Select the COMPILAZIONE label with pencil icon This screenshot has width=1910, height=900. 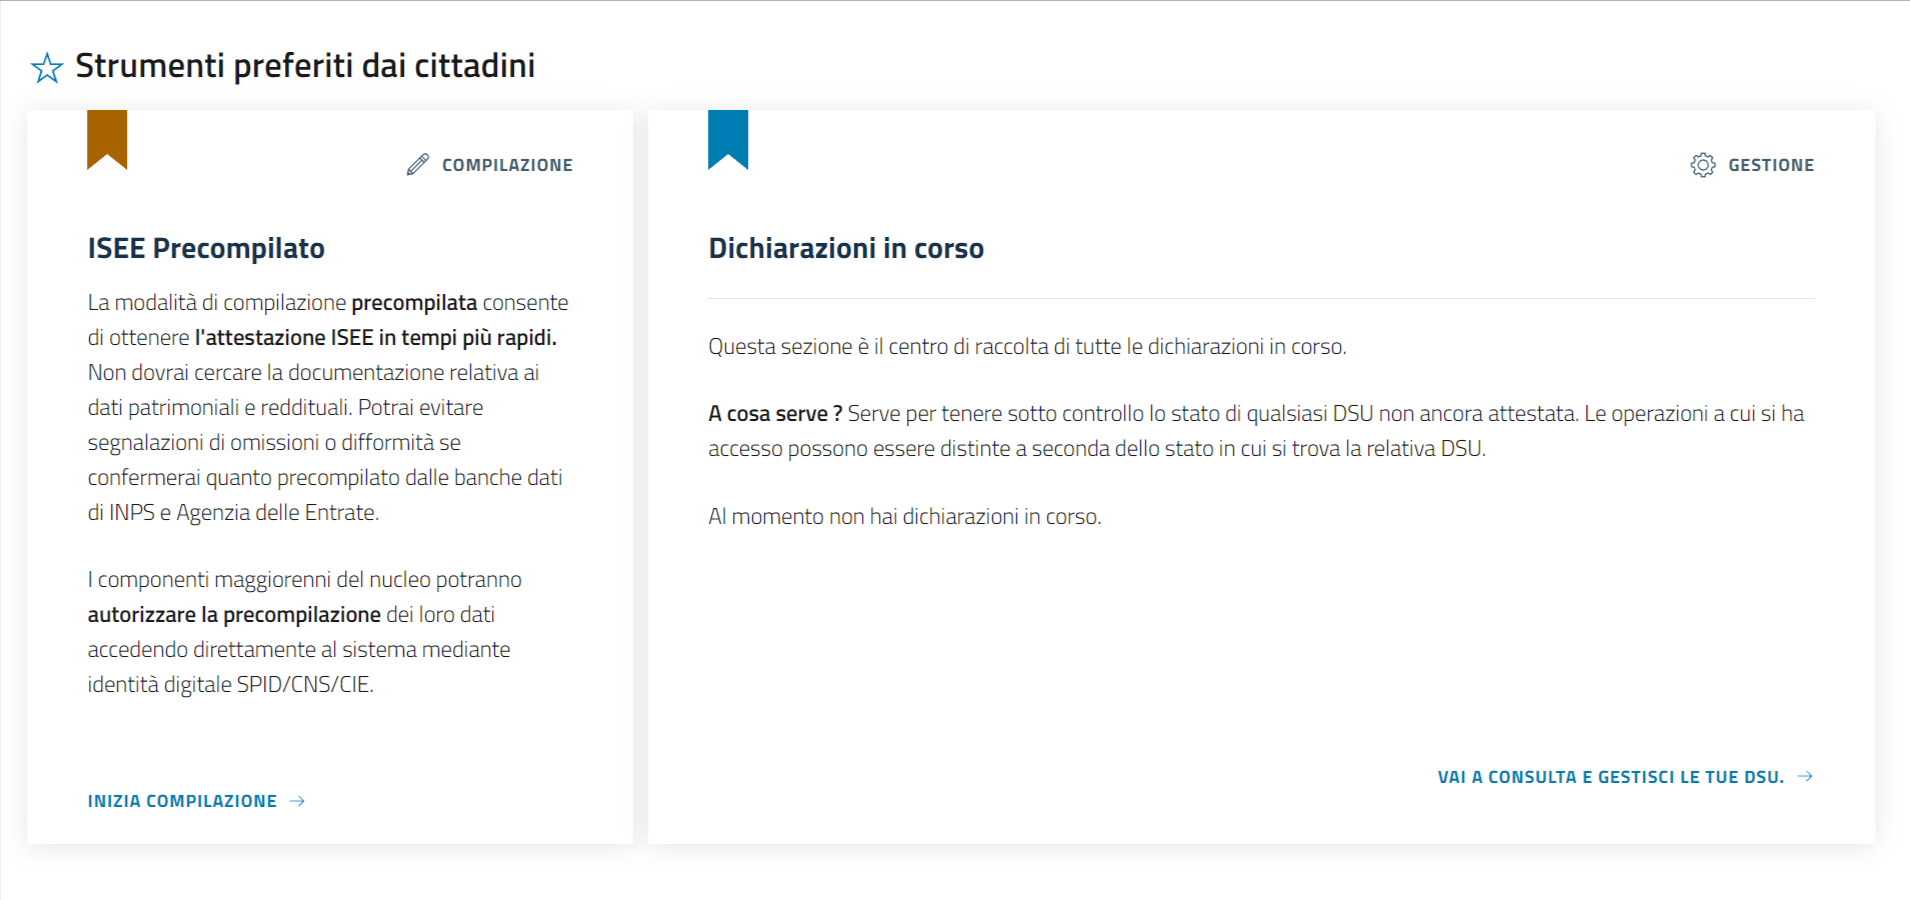click(x=505, y=164)
